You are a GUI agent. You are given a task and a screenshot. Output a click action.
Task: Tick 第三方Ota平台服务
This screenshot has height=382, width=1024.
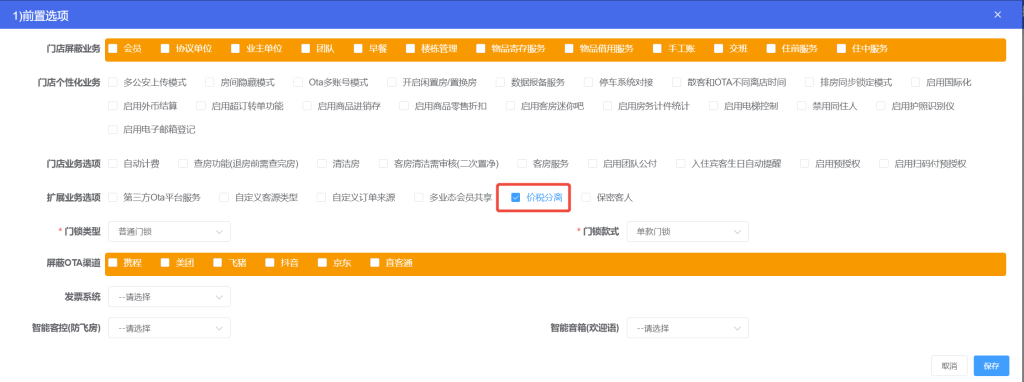(x=113, y=197)
